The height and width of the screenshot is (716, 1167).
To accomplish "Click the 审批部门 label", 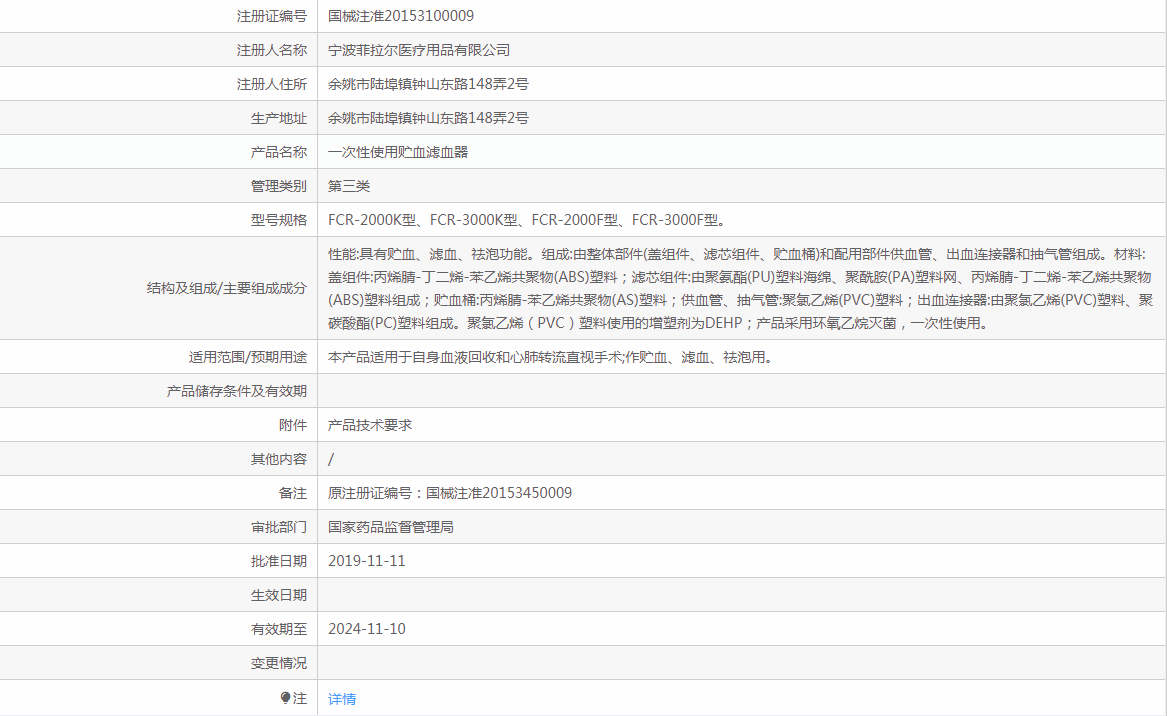I will (x=278, y=527).
